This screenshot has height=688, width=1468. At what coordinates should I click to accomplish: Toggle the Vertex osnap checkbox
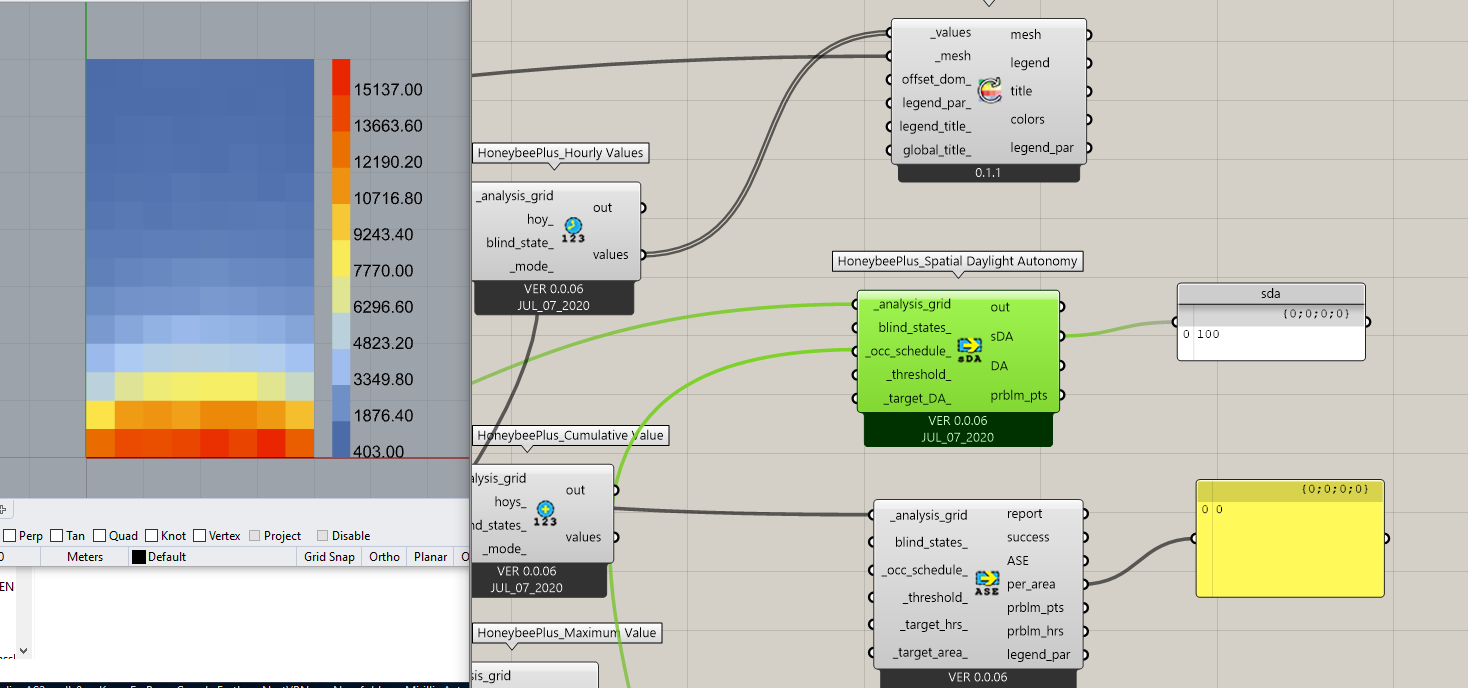tap(200, 536)
